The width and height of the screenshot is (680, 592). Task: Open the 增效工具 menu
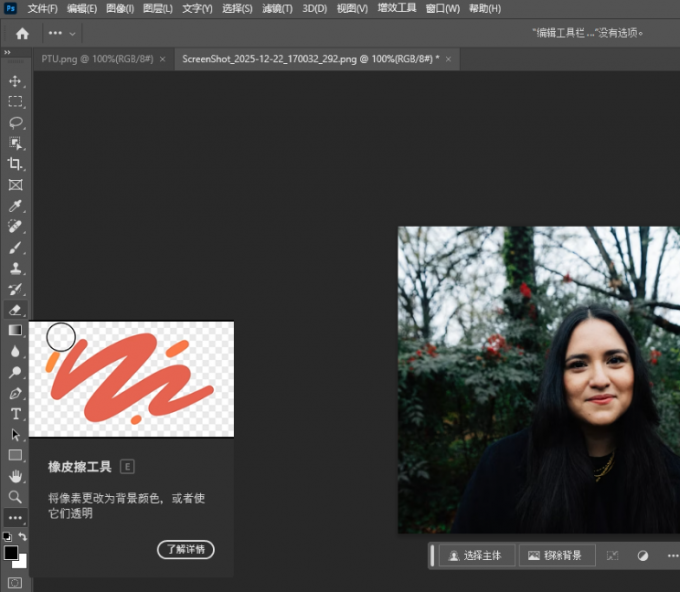tap(397, 8)
